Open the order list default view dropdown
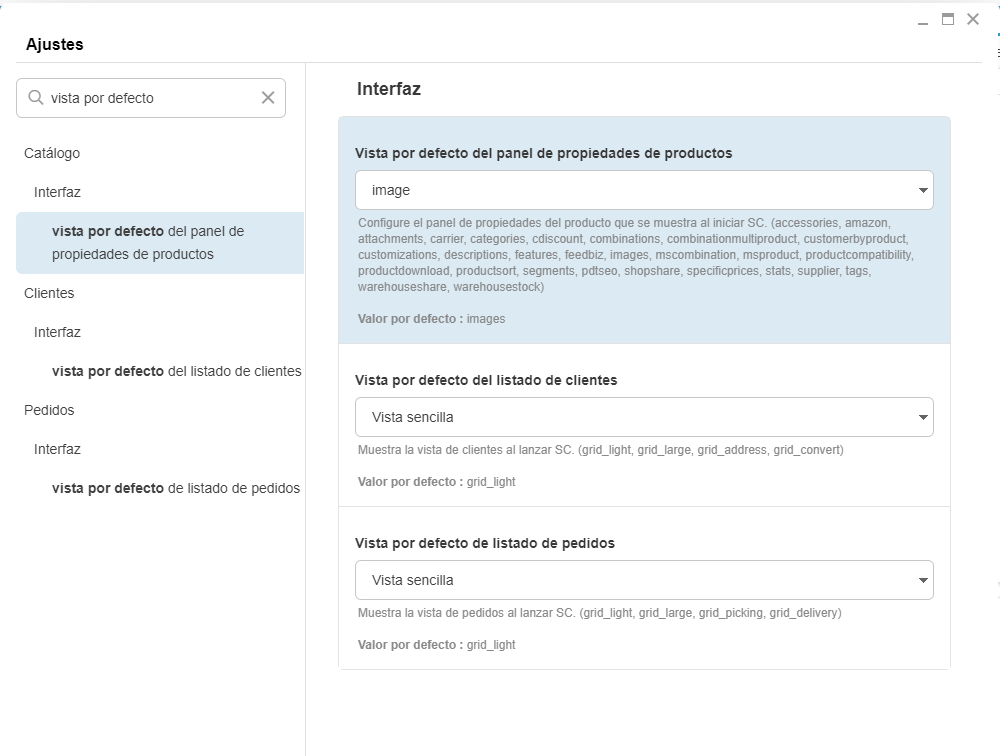This screenshot has width=1000, height=756. coord(644,580)
